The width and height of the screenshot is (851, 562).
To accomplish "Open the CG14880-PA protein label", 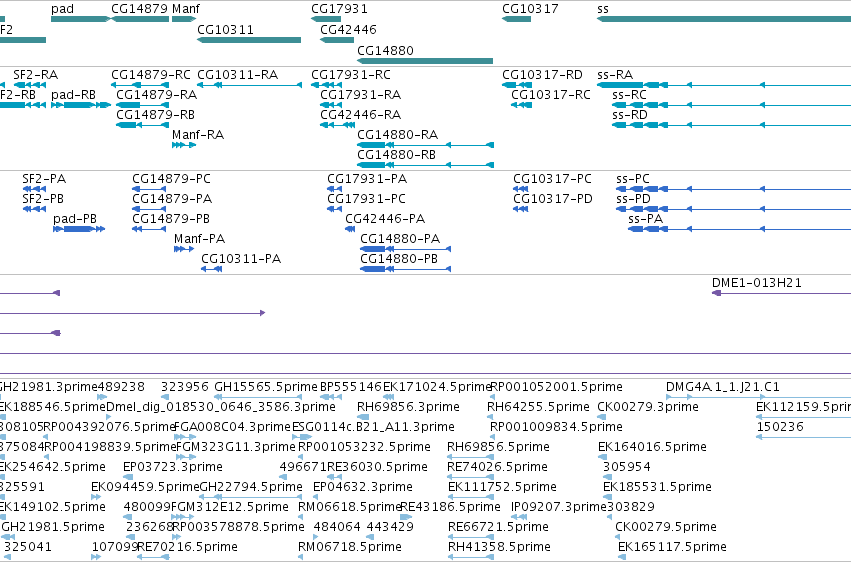I will [400, 239].
